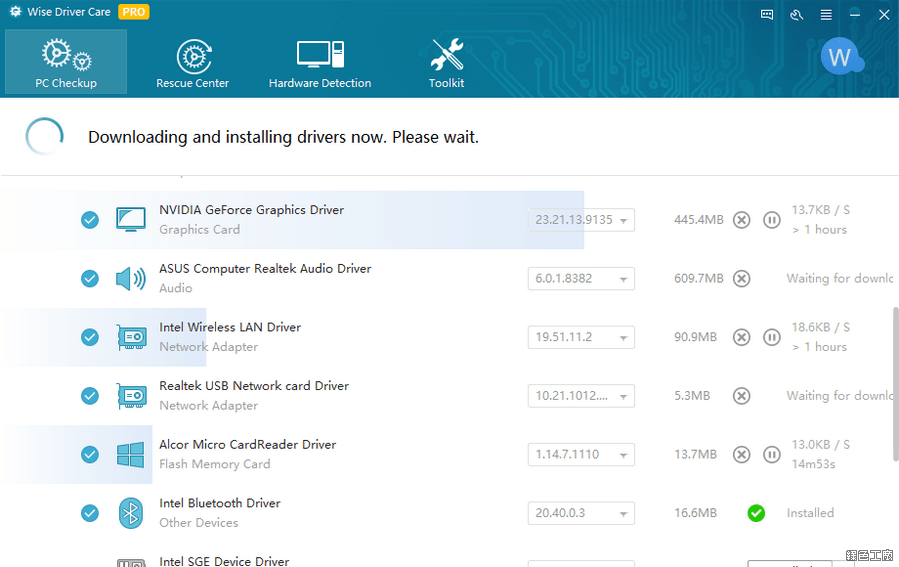Click the loading spinner indicator
Screen dimensions: 899x567
(x=44, y=136)
